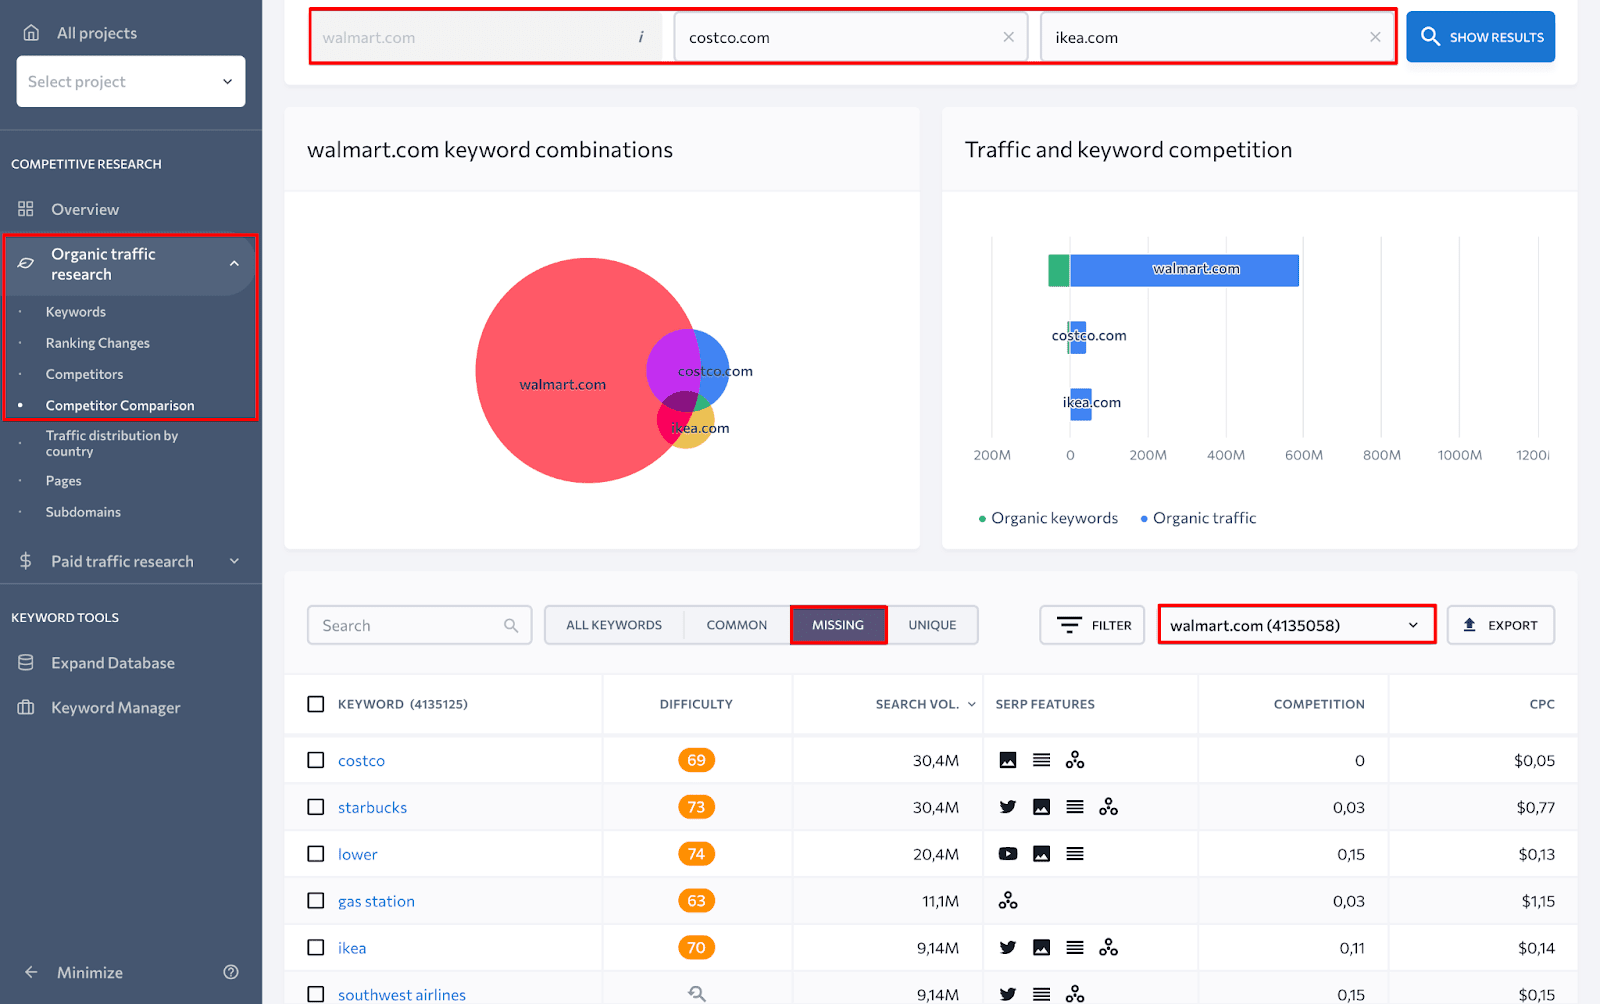Click the Twitter SERP icon for ikea
Image resolution: width=1600 pixels, height=1004 pixels.
coord(1008,948)
